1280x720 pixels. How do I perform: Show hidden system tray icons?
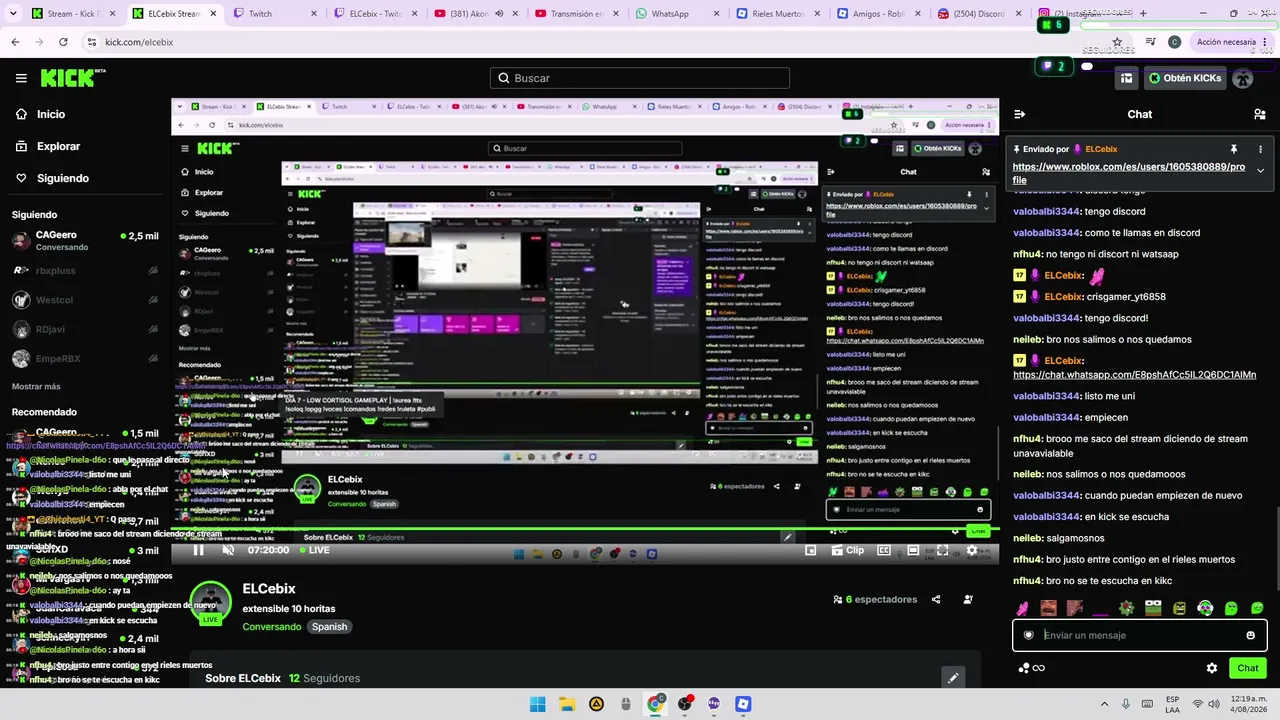[1104, 704]
